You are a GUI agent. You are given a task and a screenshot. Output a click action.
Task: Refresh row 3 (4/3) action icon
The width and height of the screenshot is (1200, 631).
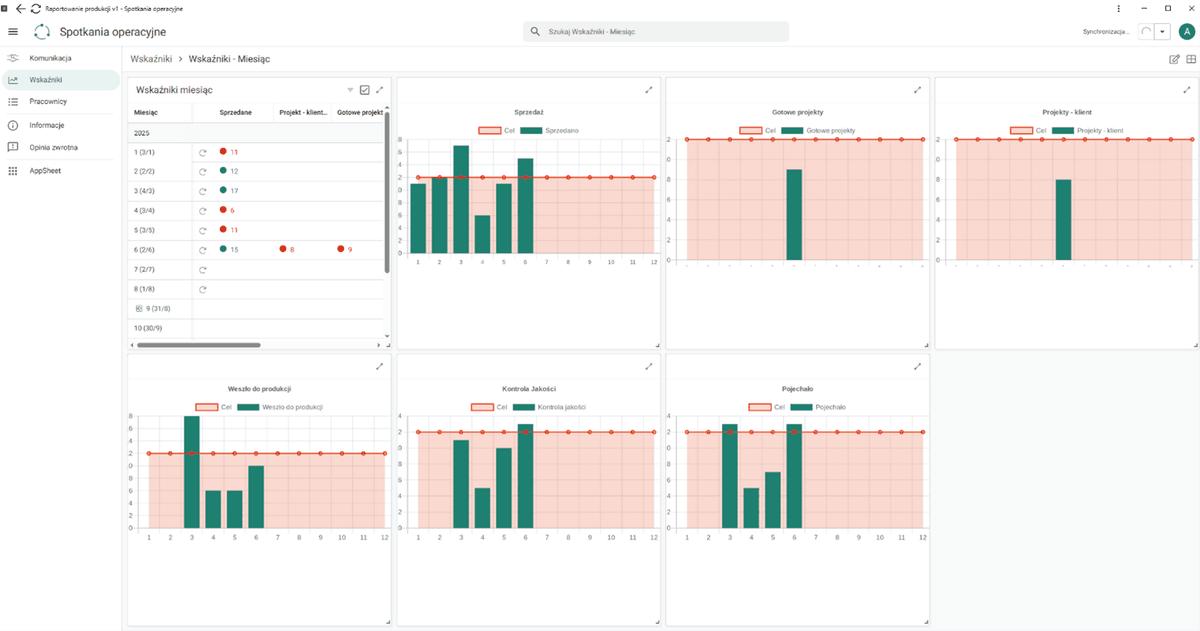coord(203,191)
